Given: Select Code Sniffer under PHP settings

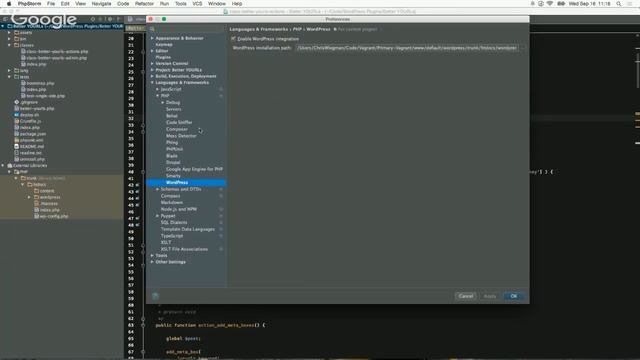Looking at the screenshot, I should 179,122.
